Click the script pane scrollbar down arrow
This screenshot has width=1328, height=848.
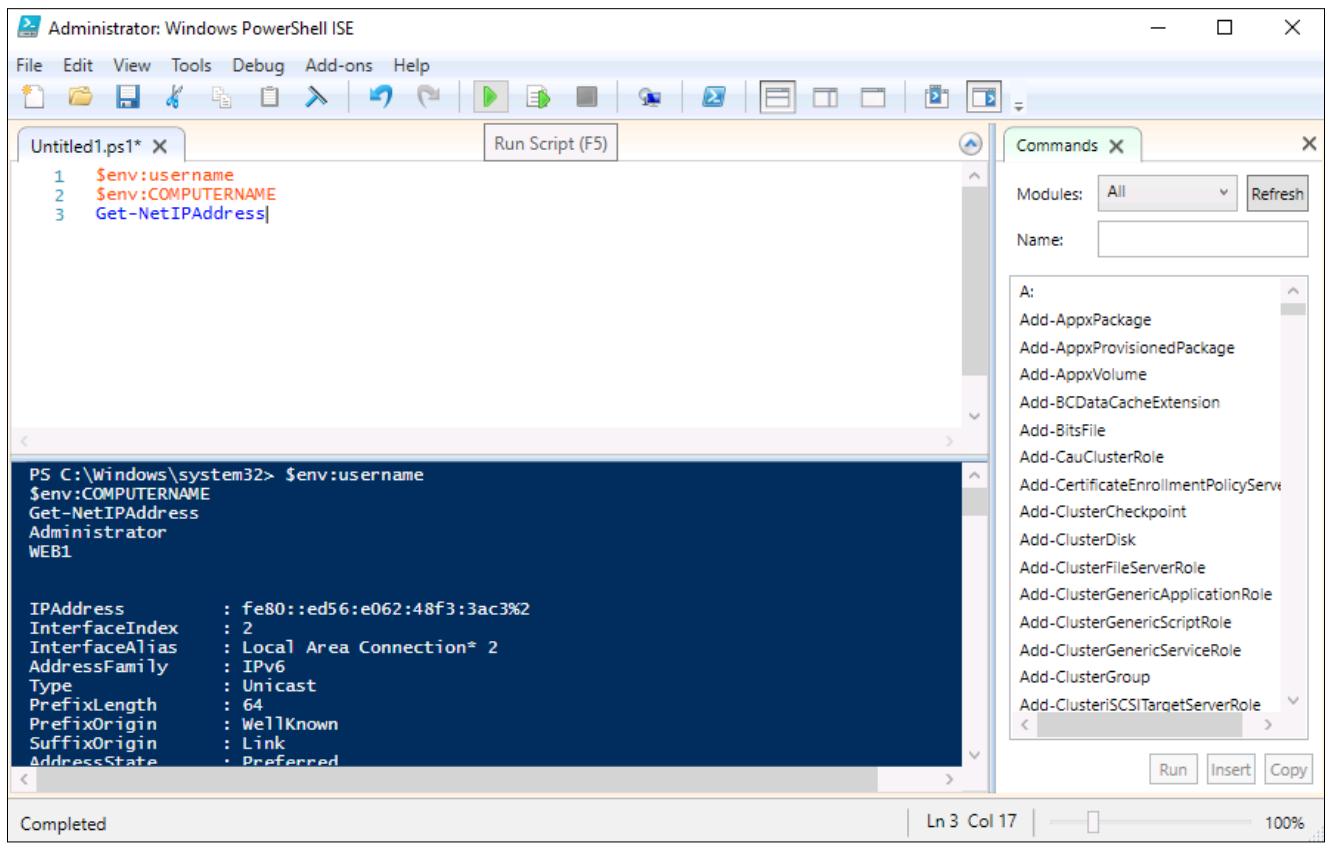976,415
